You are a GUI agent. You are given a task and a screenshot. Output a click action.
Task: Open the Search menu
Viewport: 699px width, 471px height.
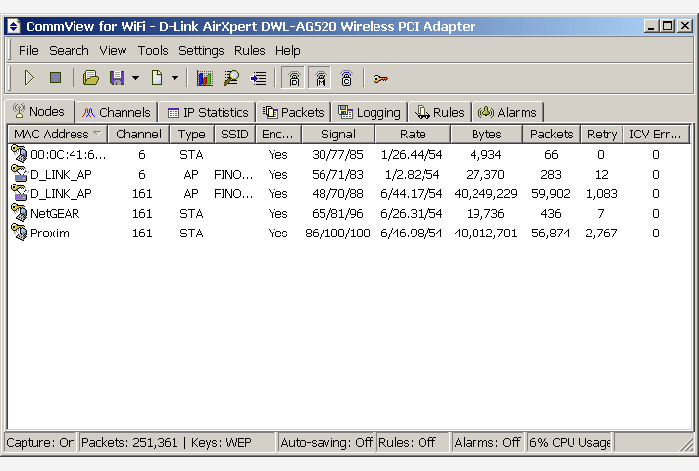coord(69,51)
